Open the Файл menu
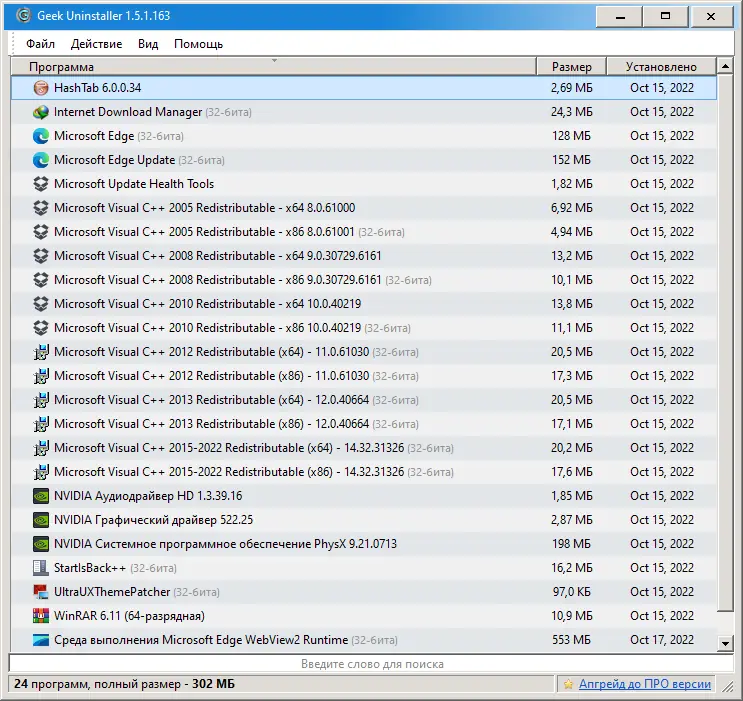The width and height of the screenshot is (743, 701). click(40, 44)
